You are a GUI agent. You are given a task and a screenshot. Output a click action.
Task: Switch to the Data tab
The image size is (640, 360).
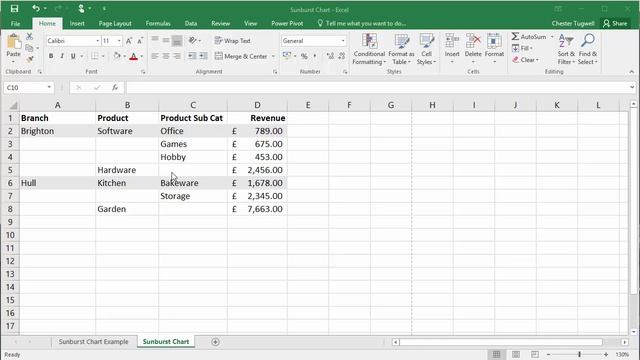[191, 23]
